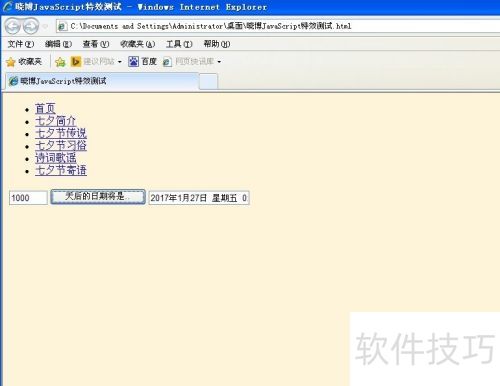Click the 天后的日期将是... button
Screen dimensions: 500x386
[x=98, y=197]
